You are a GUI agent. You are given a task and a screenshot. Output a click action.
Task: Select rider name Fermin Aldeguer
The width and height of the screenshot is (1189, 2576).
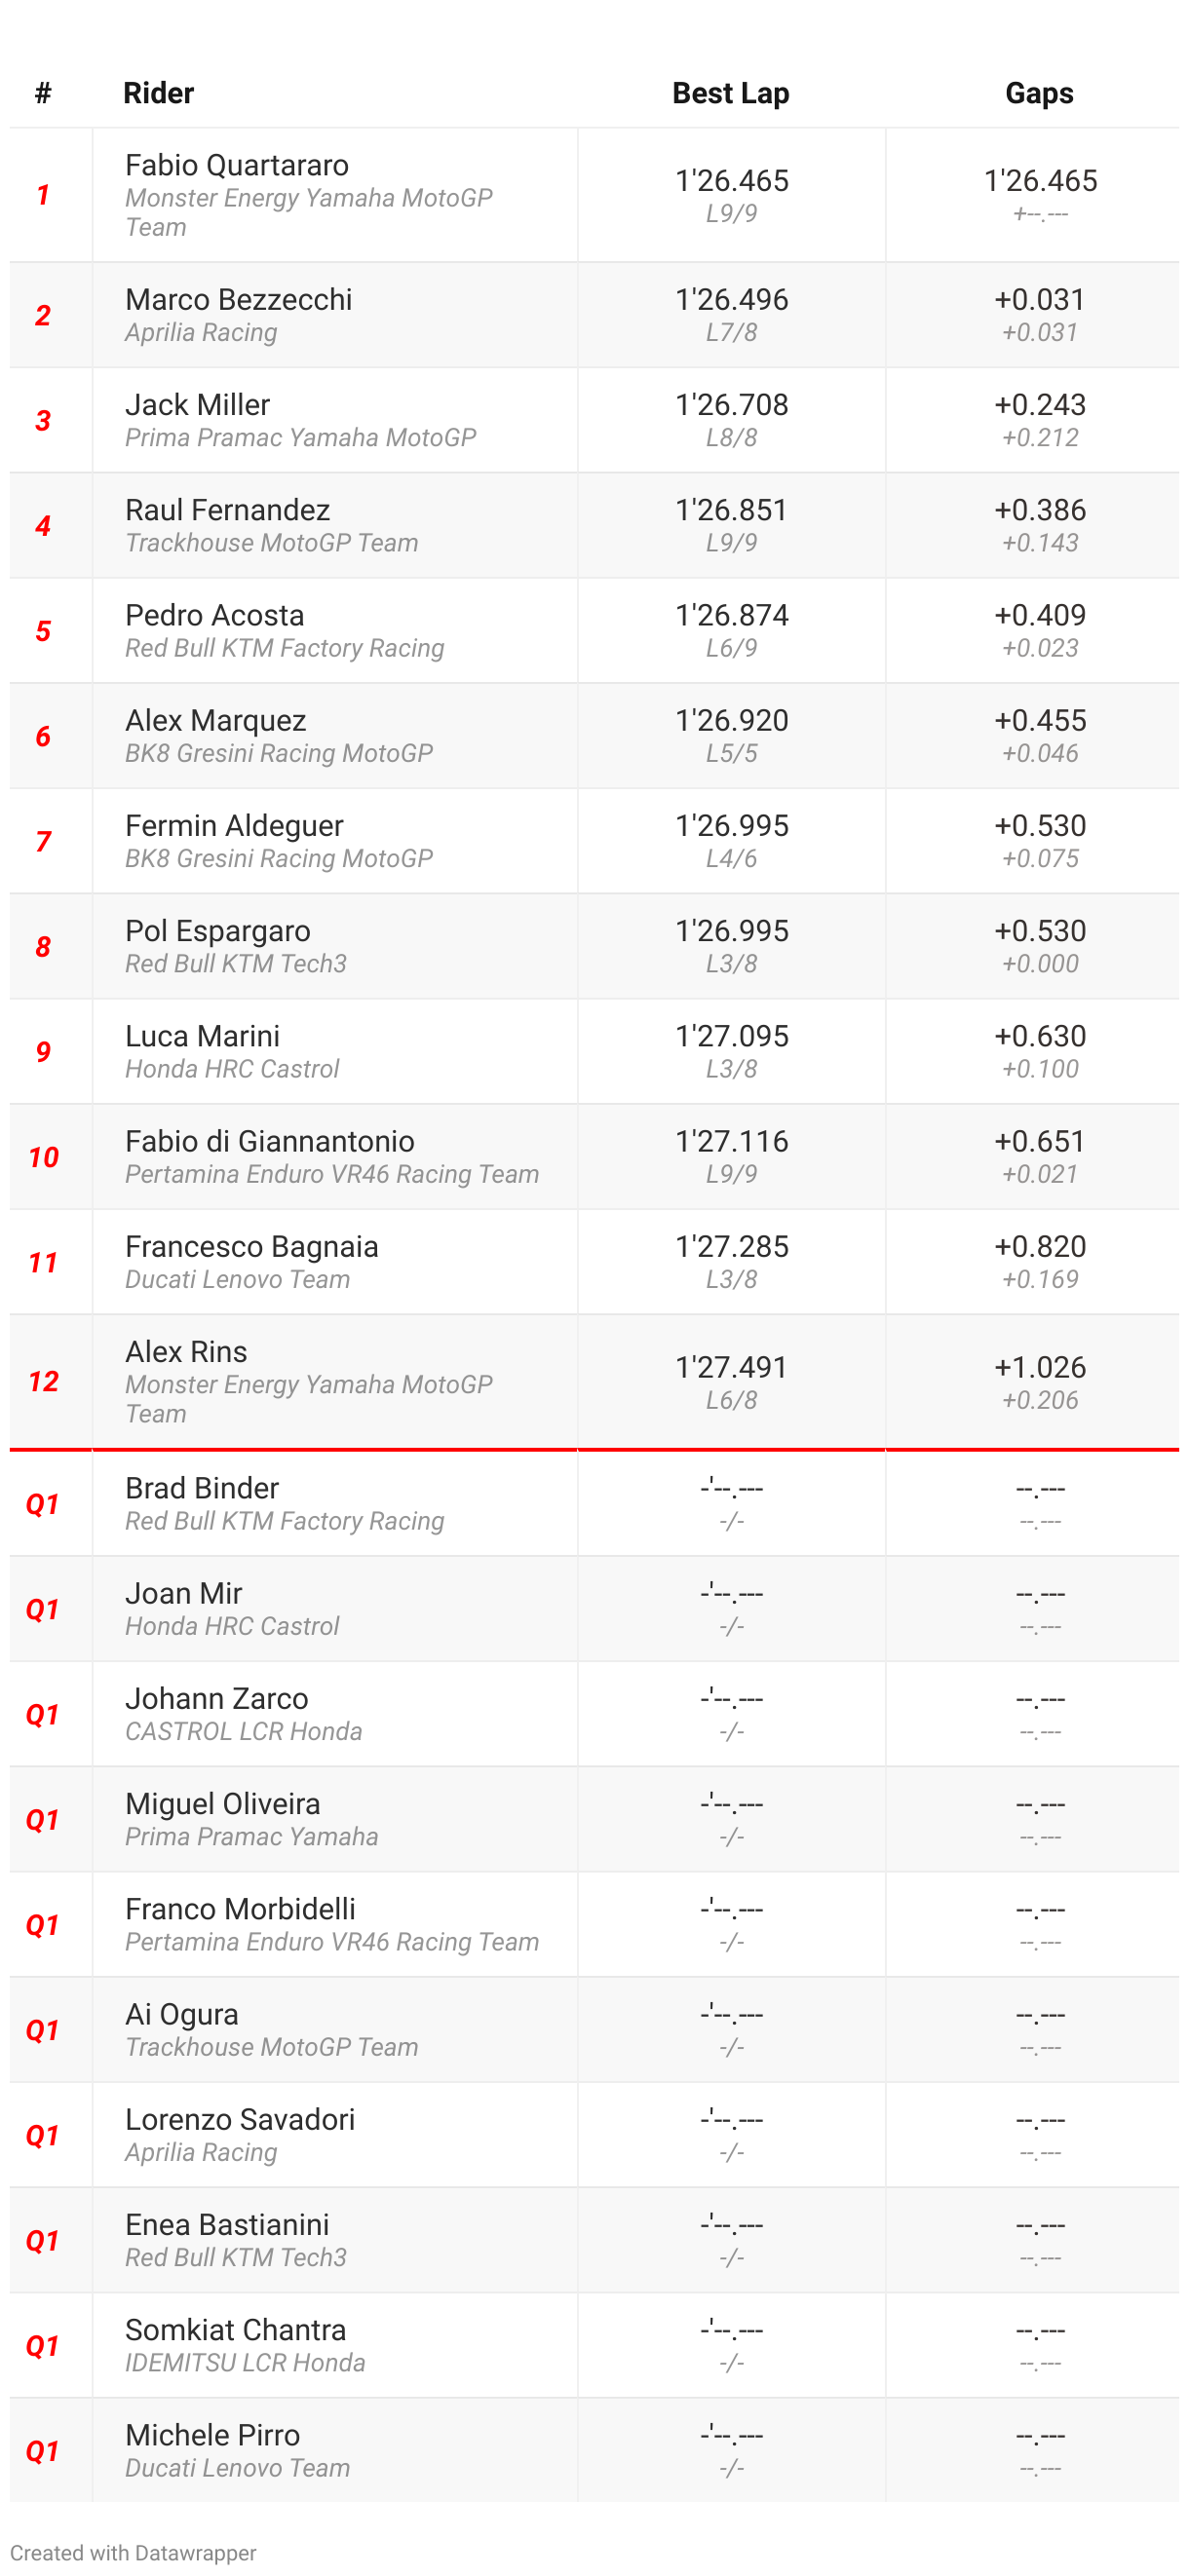pyautogui.click(x=234, y=825)
